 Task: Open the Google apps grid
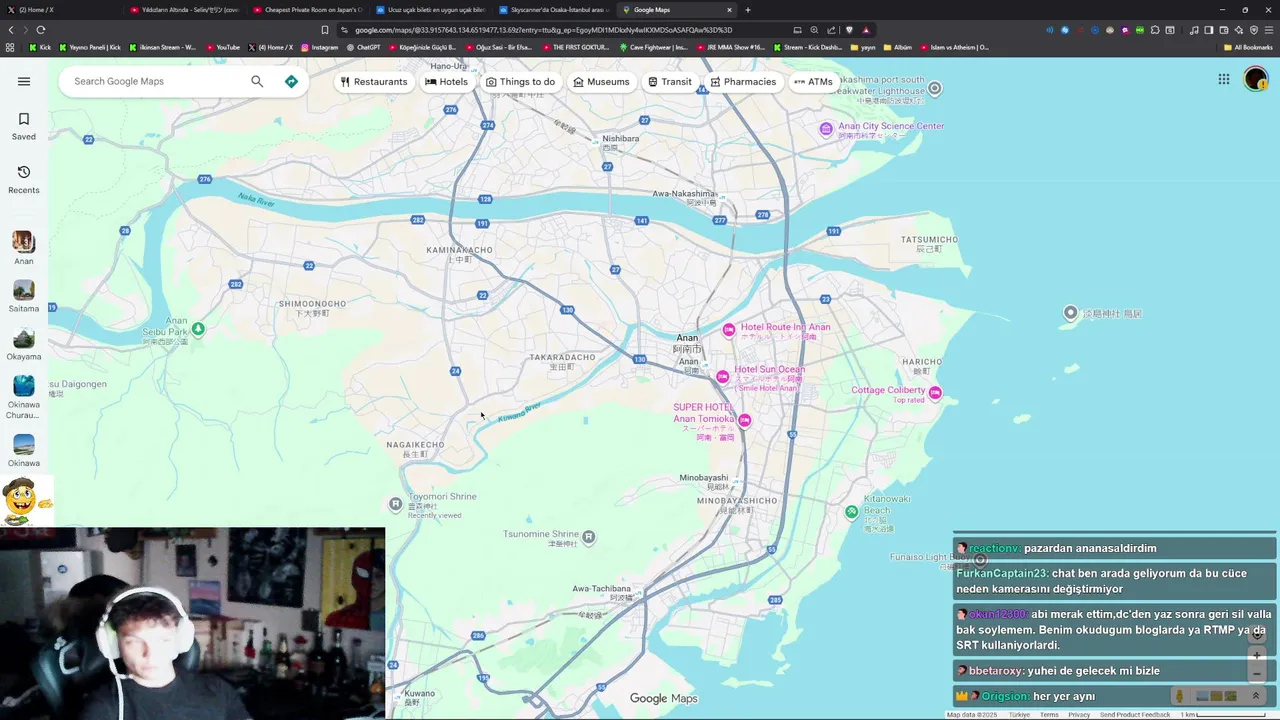click(x=1223, y=79)
